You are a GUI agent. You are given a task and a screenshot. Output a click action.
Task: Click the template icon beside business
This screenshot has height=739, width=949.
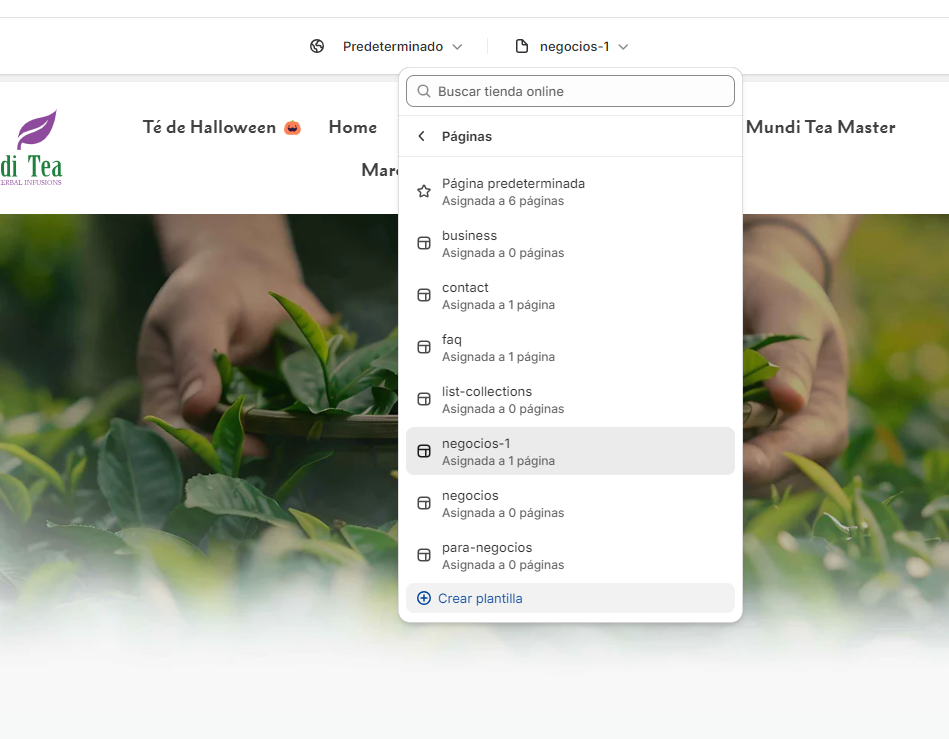[424, 243]
